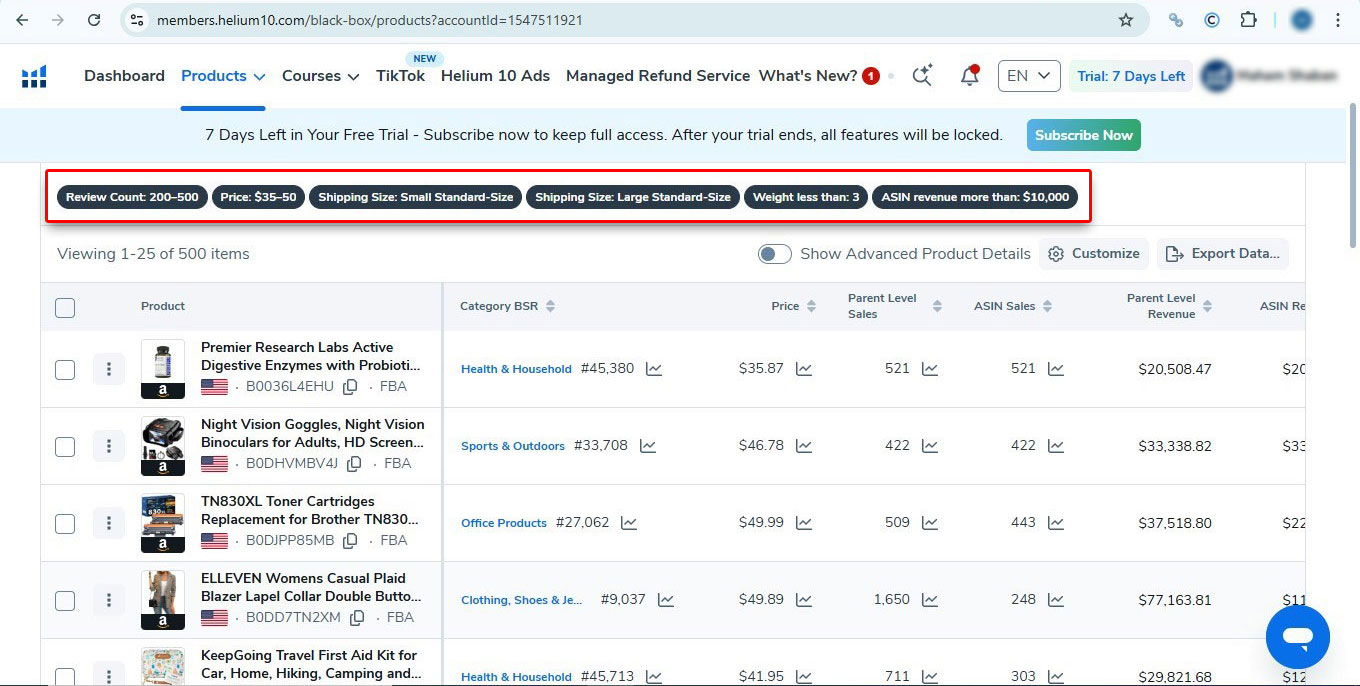The height and width of the screenshot is (686, 1360).
Task: Click Subscribe Now button
Action: coord(1084,135)
